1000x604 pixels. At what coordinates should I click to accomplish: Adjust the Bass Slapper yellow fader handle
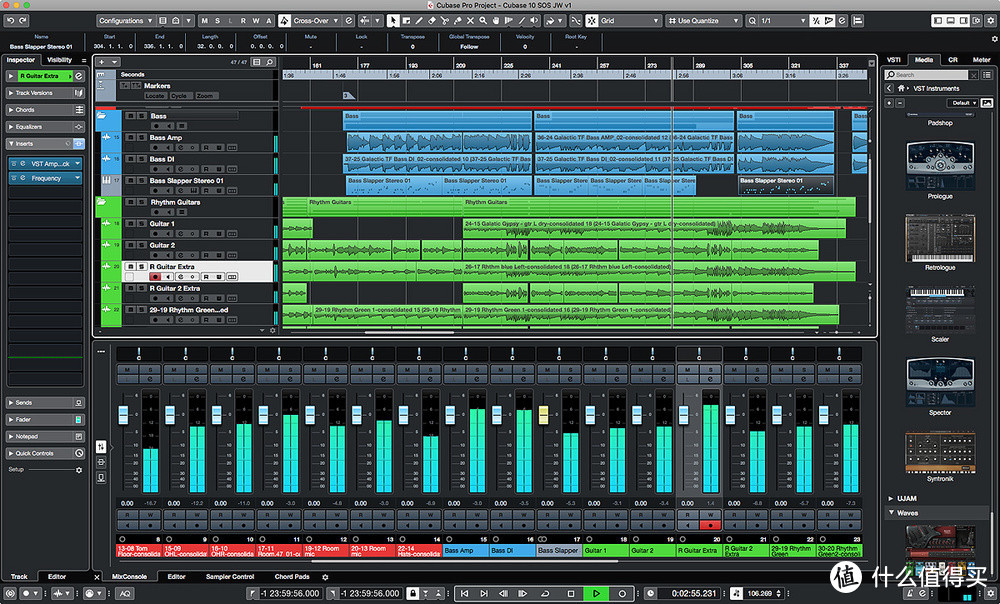click(x=543, y=415)
